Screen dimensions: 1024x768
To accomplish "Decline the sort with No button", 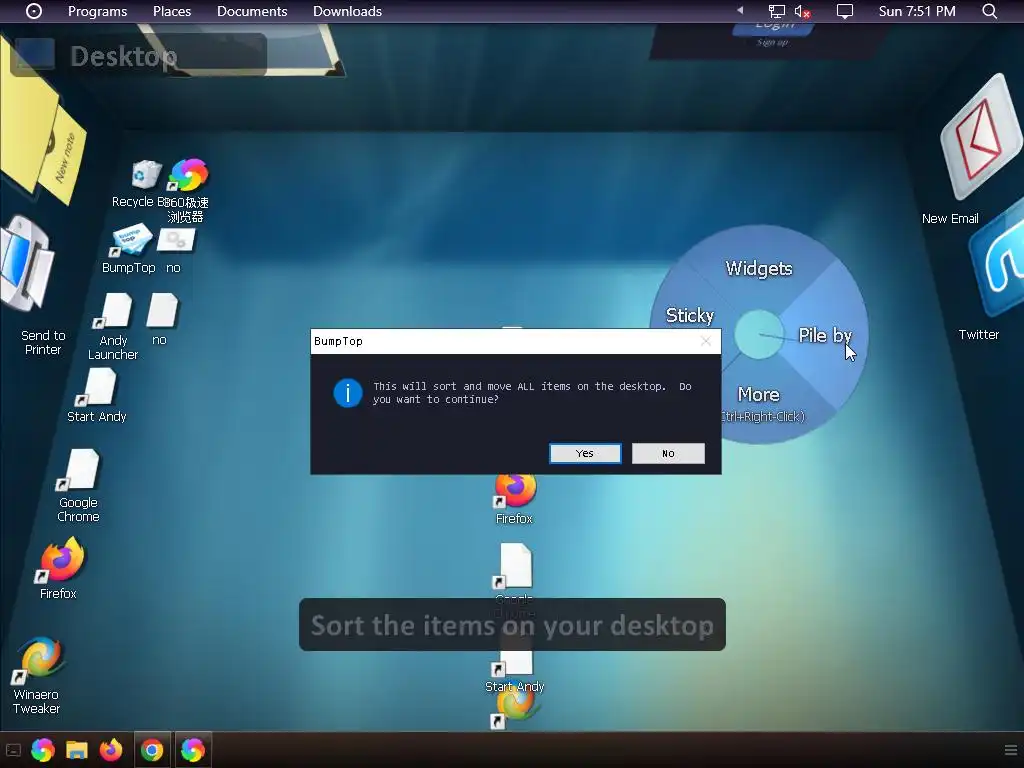I will pyautogui.click(x=668, y=453).
